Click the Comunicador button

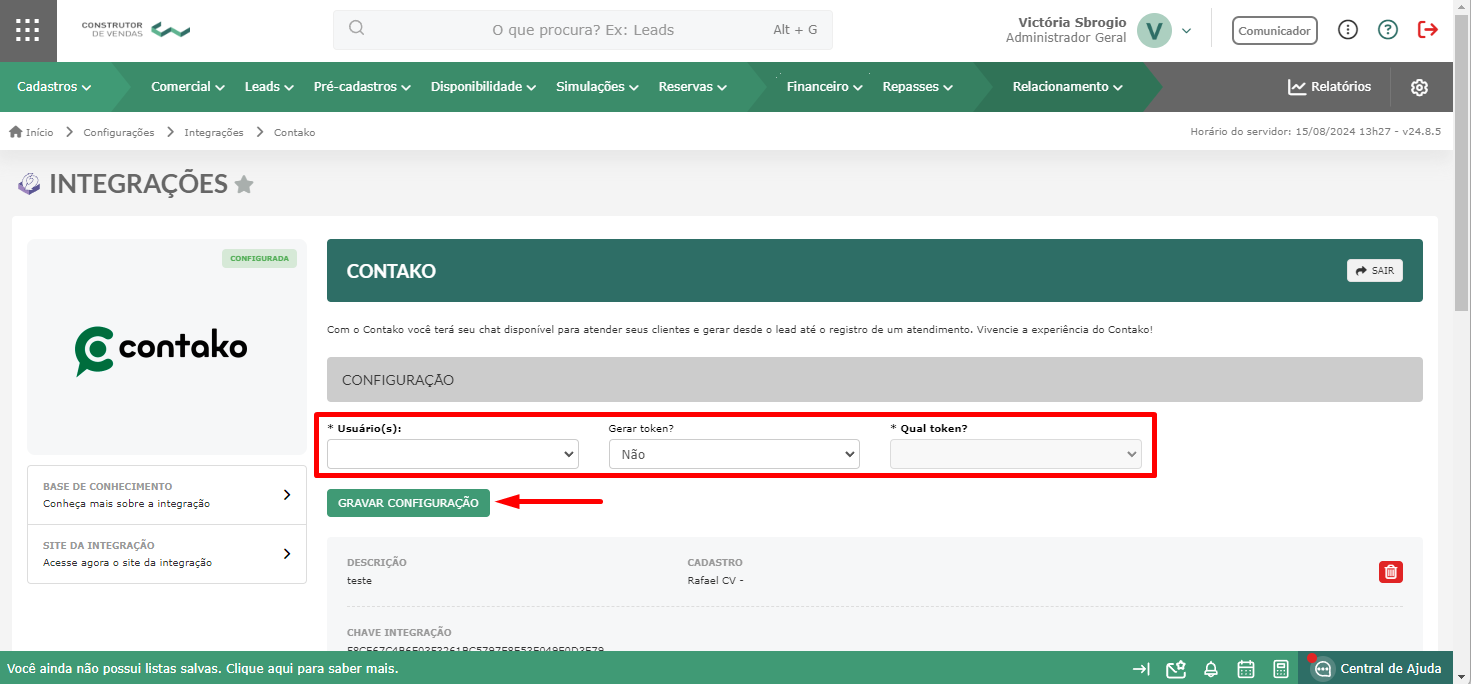tap(1274, 30)
